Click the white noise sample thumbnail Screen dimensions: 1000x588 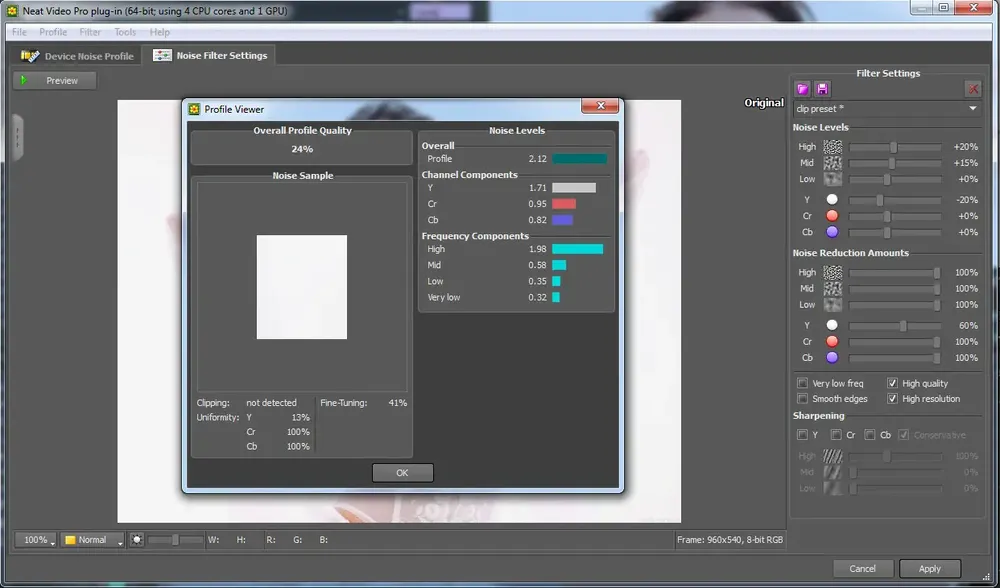302,287
